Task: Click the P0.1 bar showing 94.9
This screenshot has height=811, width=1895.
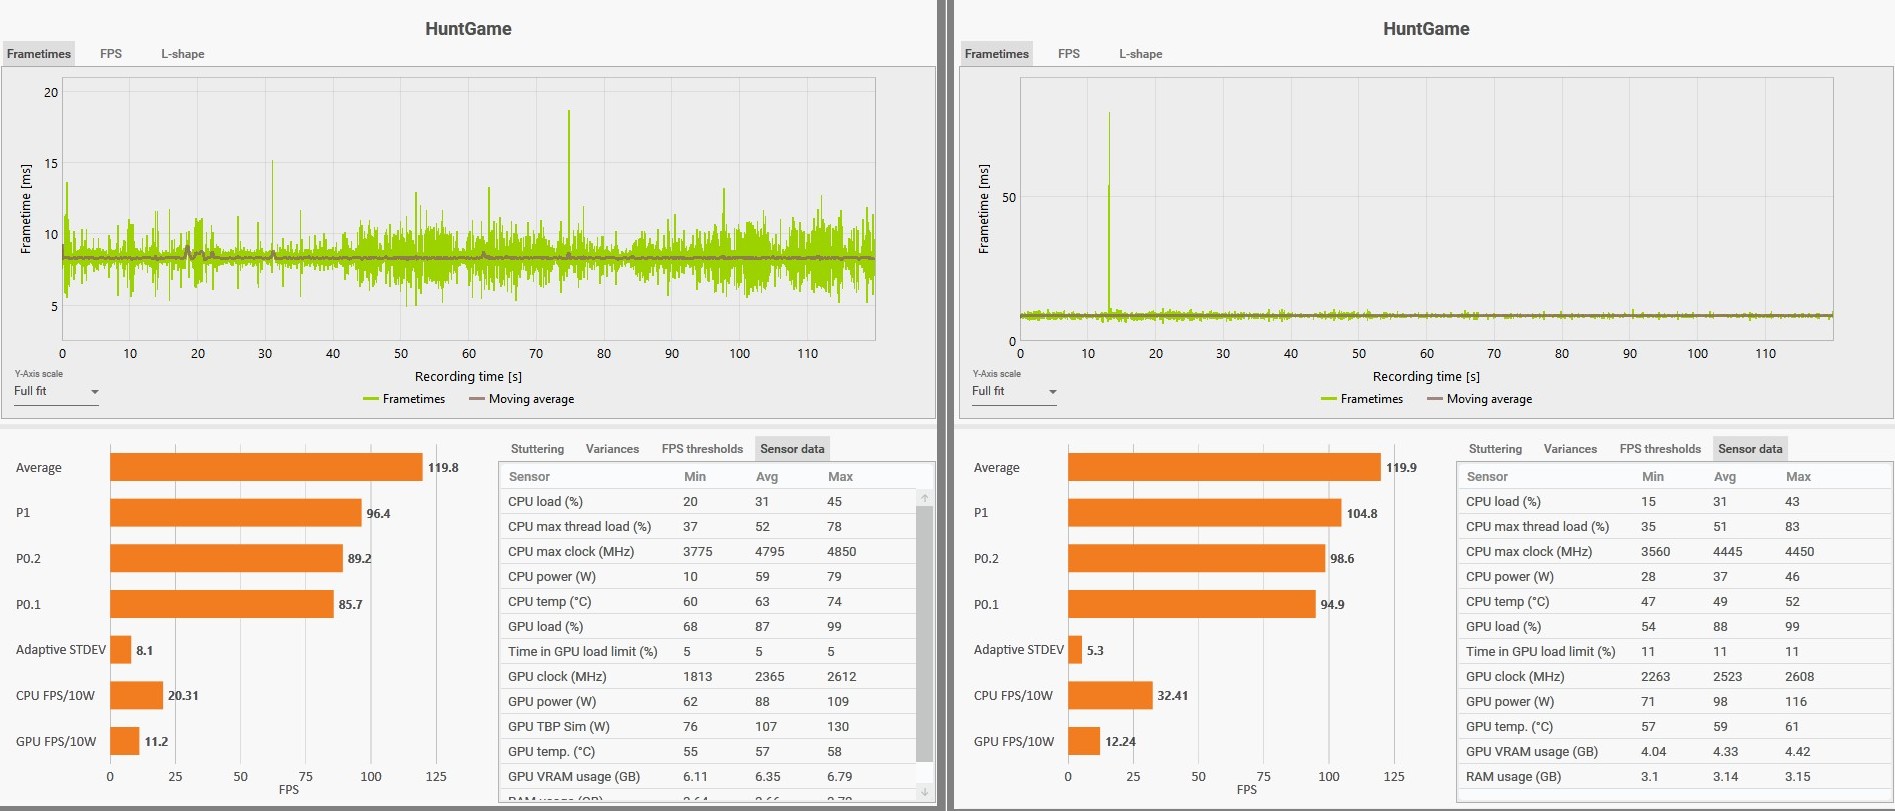Action: pyautogui.click(x=1192, y=604)
